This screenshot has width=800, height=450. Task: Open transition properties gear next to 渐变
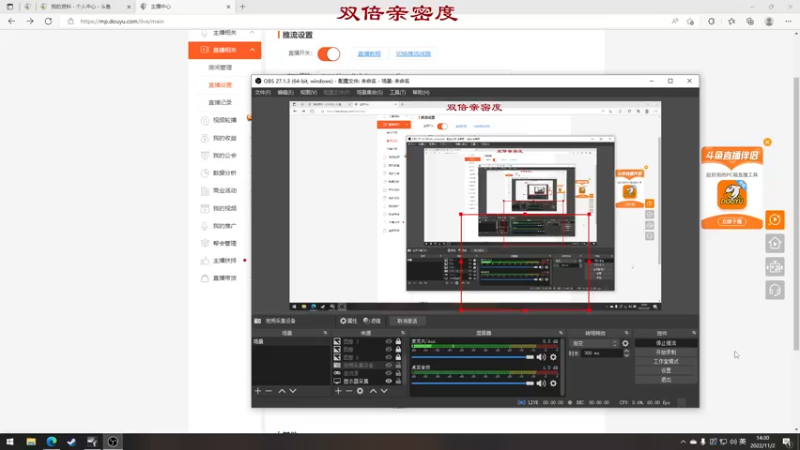(626, 343)
